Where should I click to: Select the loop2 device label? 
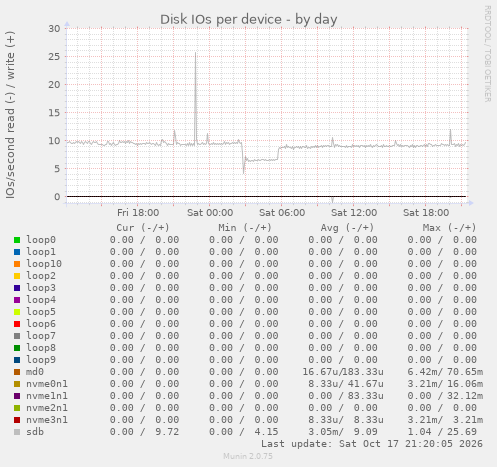pyautogui.click(x=41, y=276)
